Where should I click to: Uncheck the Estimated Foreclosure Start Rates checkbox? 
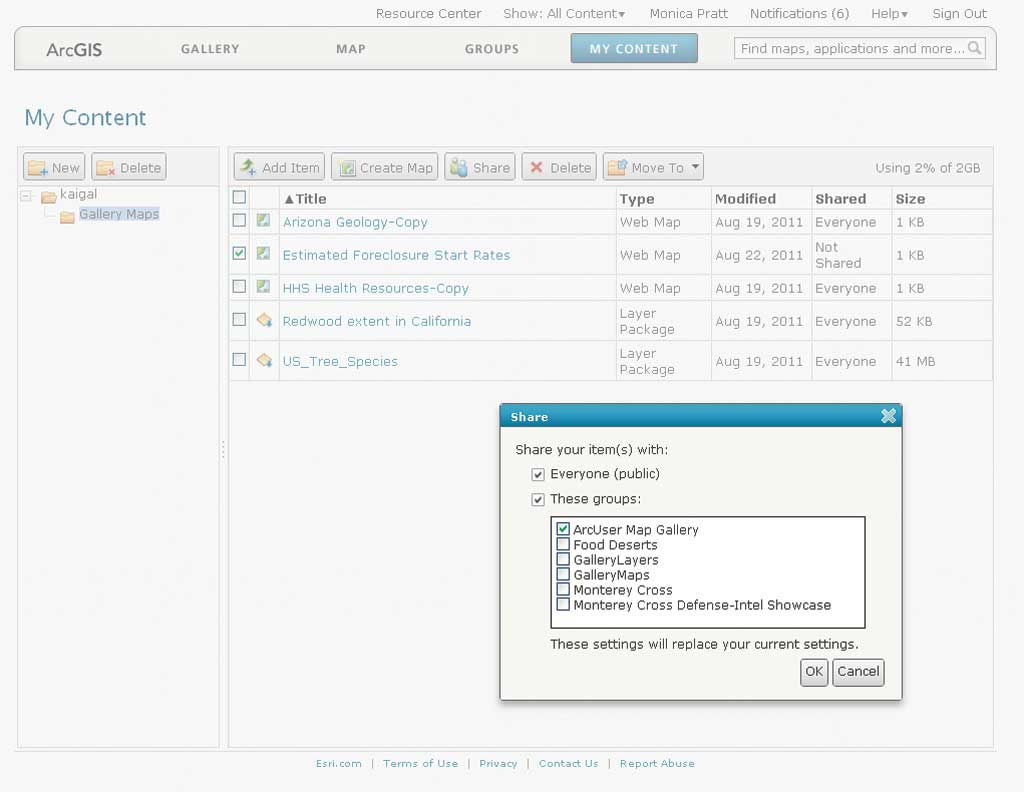(x=240, y=253)
